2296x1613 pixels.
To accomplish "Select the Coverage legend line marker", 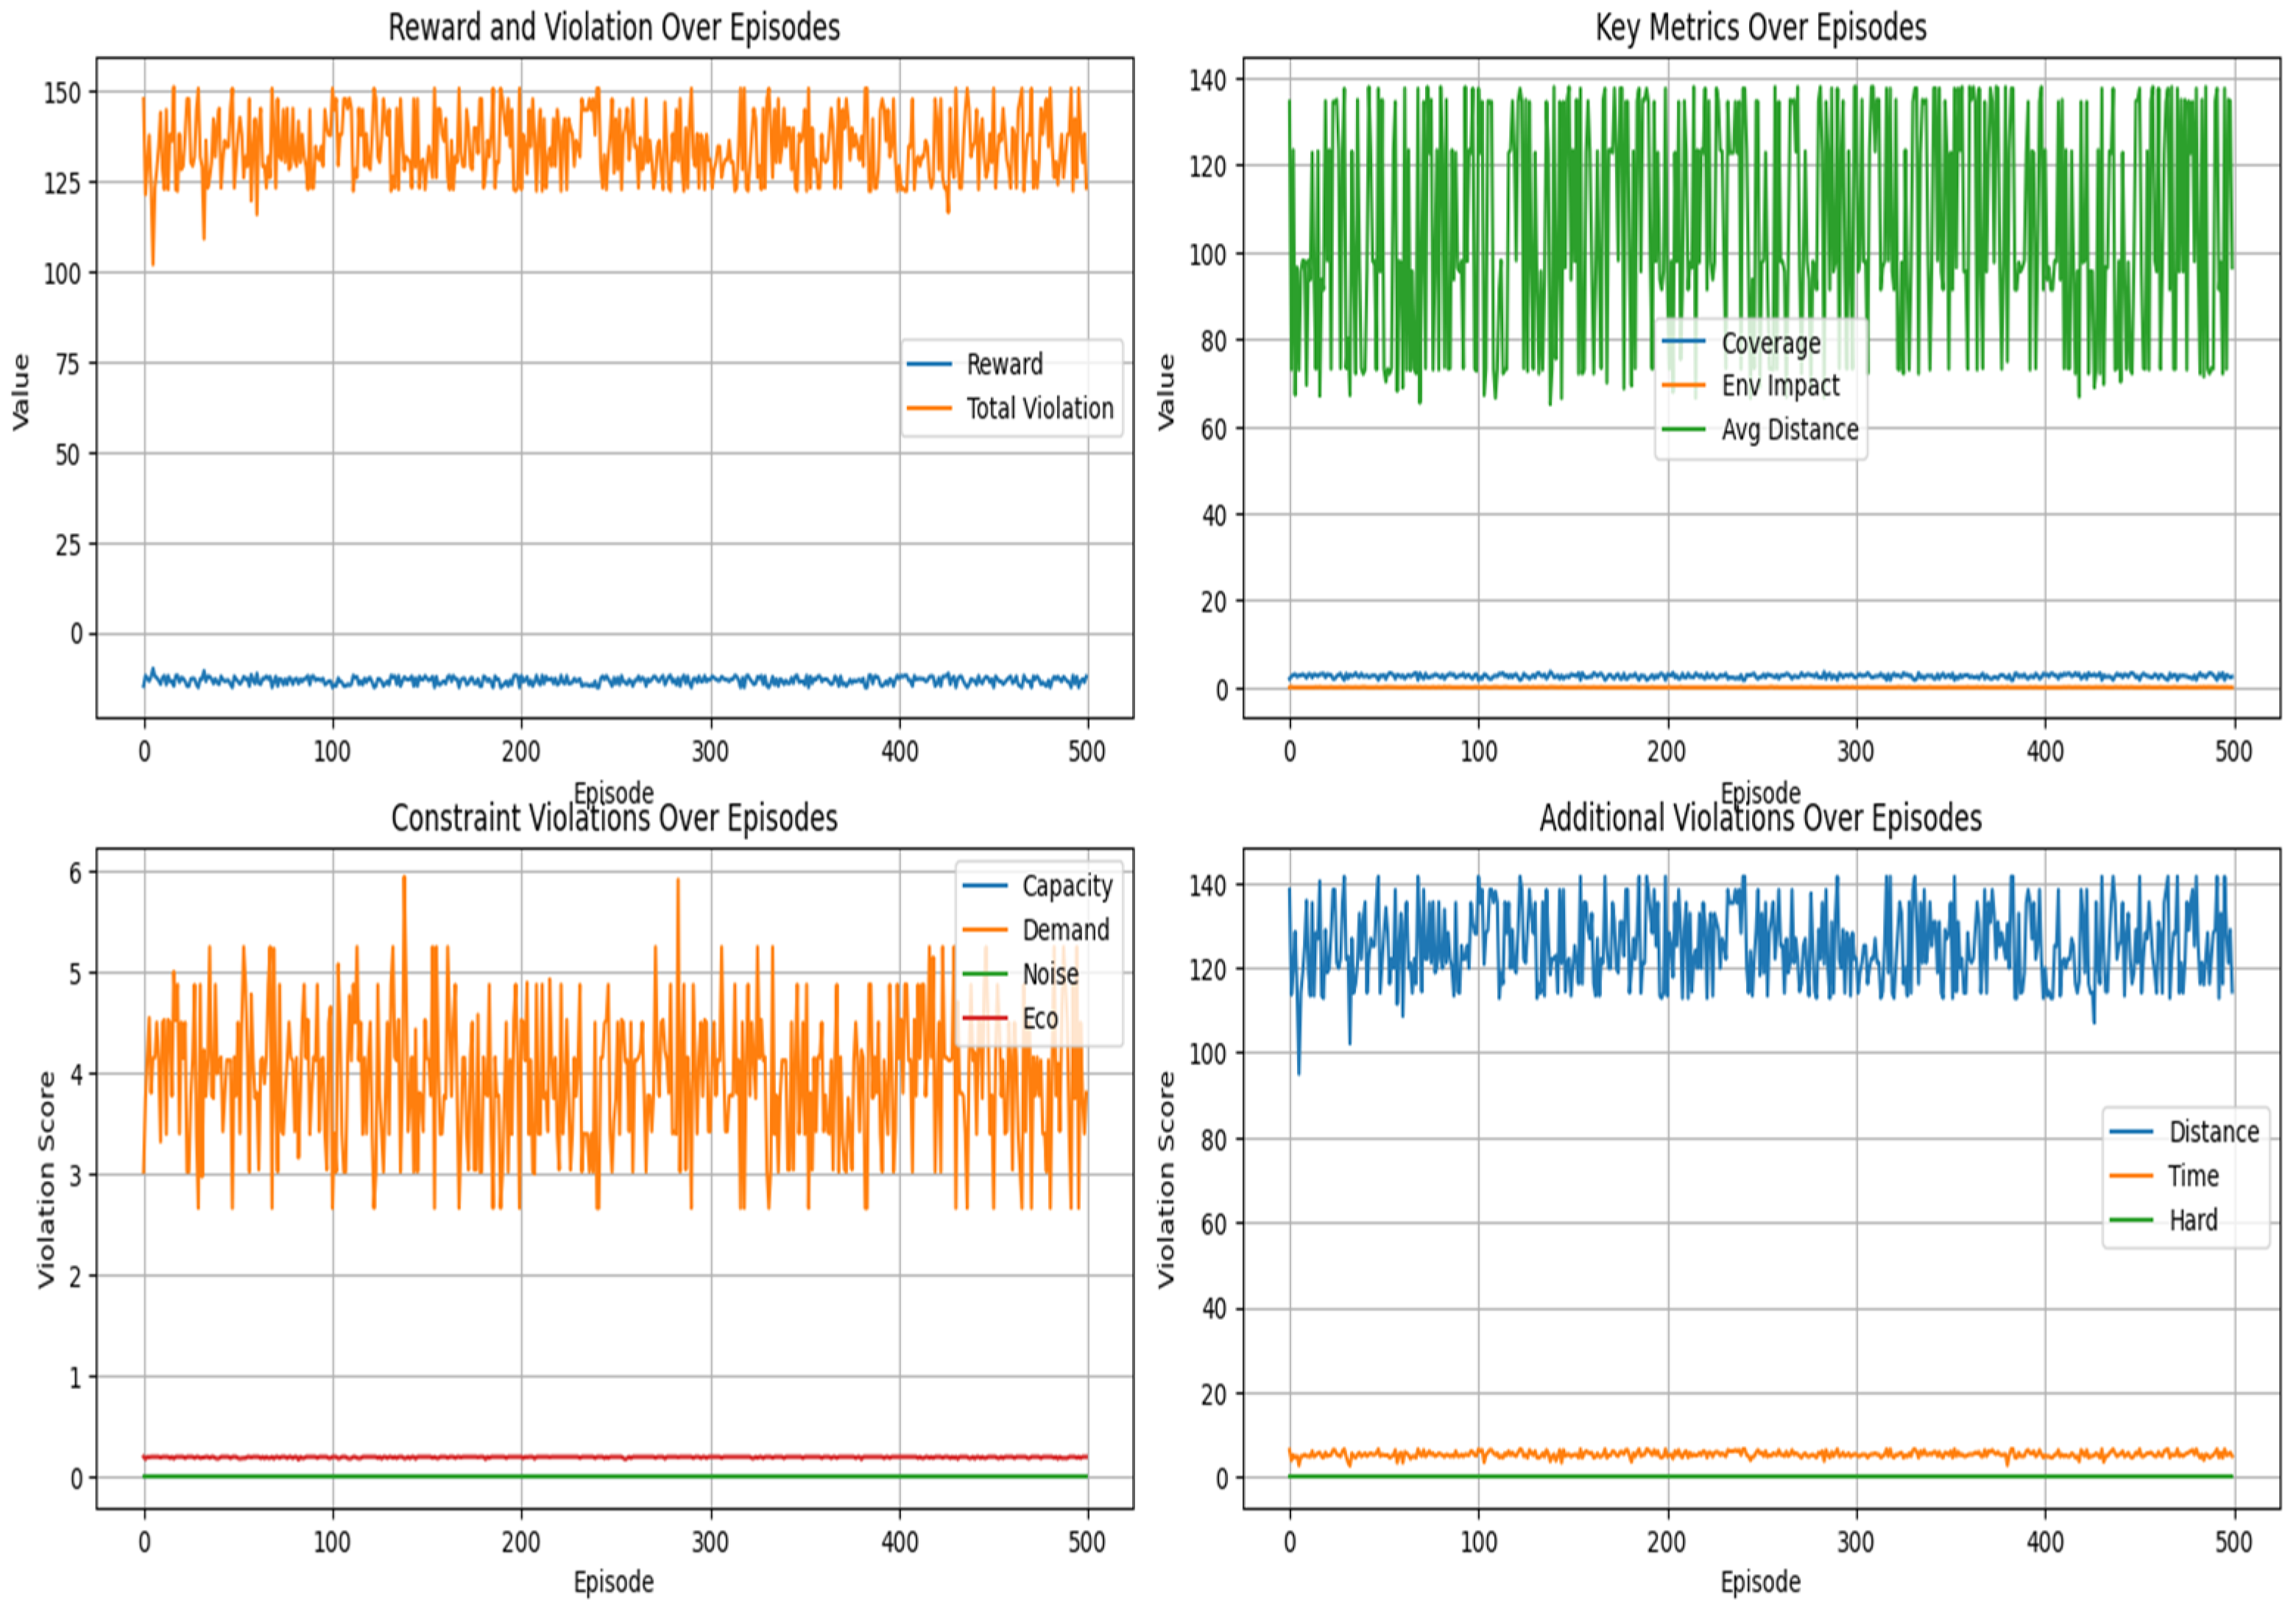I will coord(1684,342).
